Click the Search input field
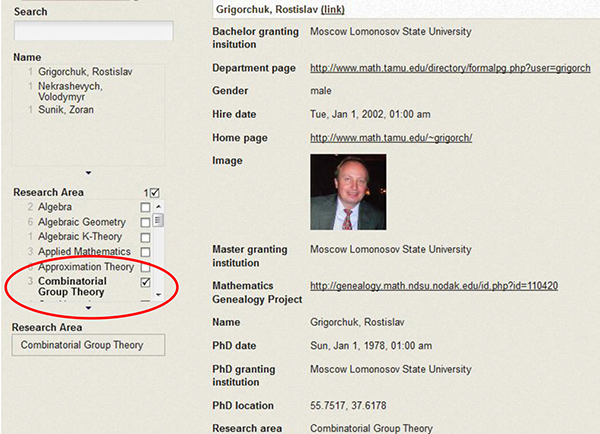This screenshot has width=600, height=434. (93, 32)
